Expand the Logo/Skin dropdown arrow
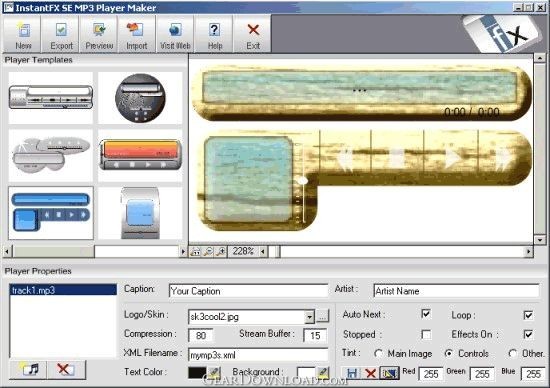The image size is (550, 388). (x=309, y=317)
